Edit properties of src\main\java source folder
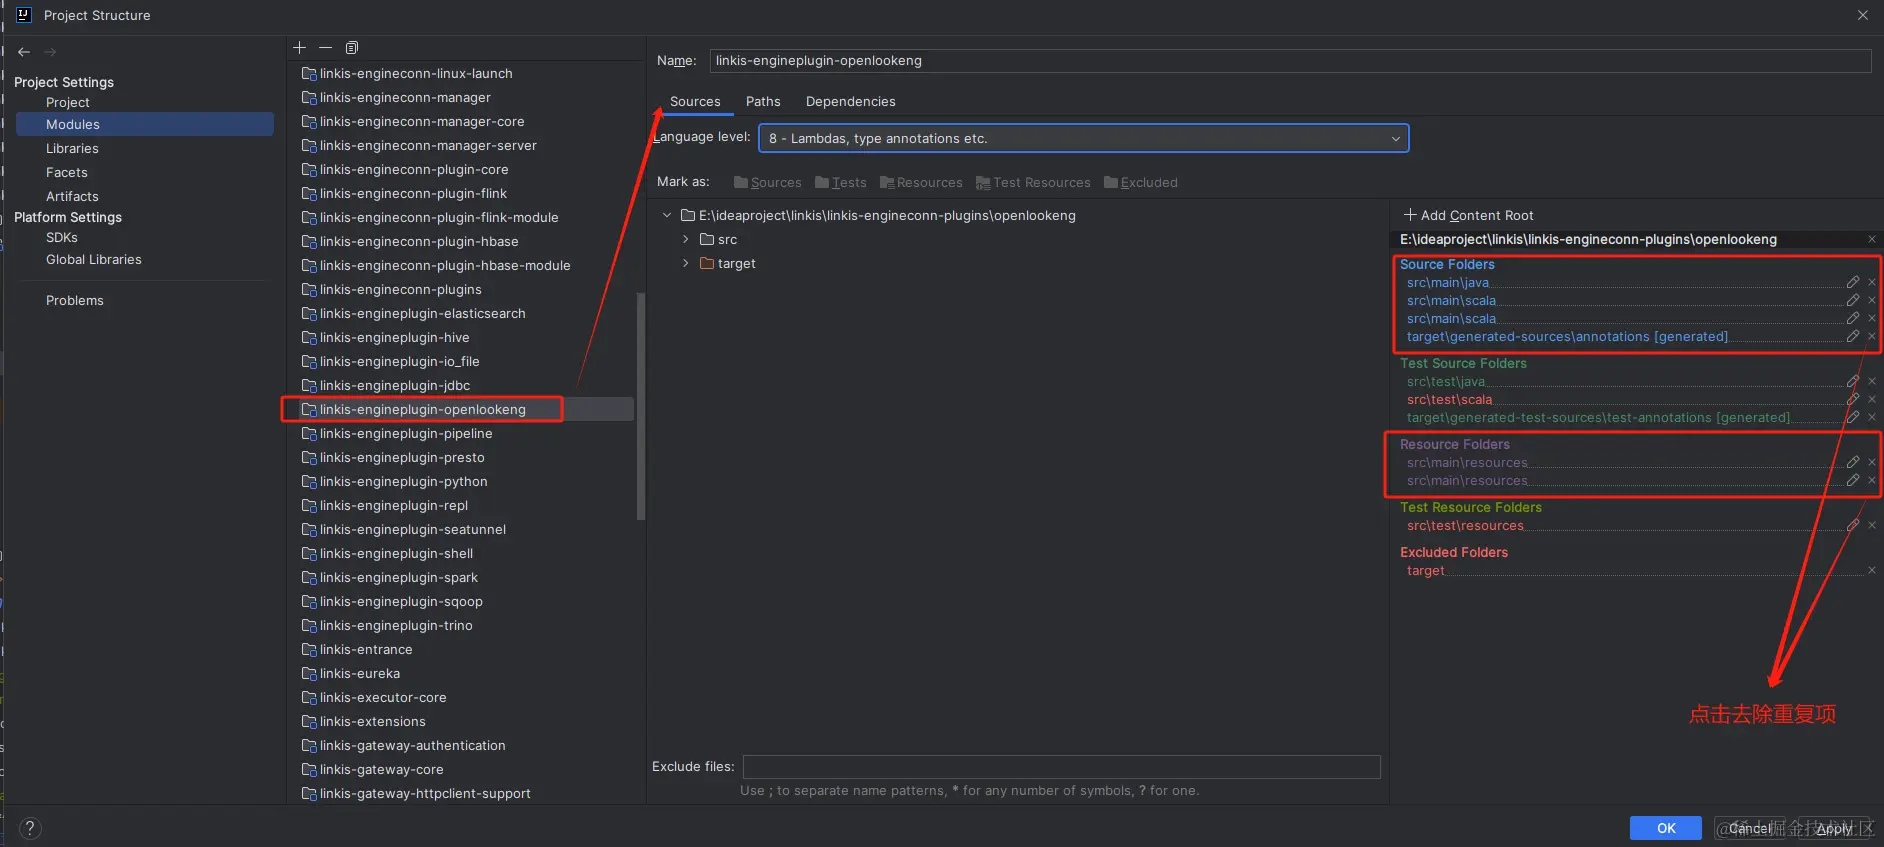Image resolution: width=1884 pixels, height=847 pixels. tap(1853, 282)
